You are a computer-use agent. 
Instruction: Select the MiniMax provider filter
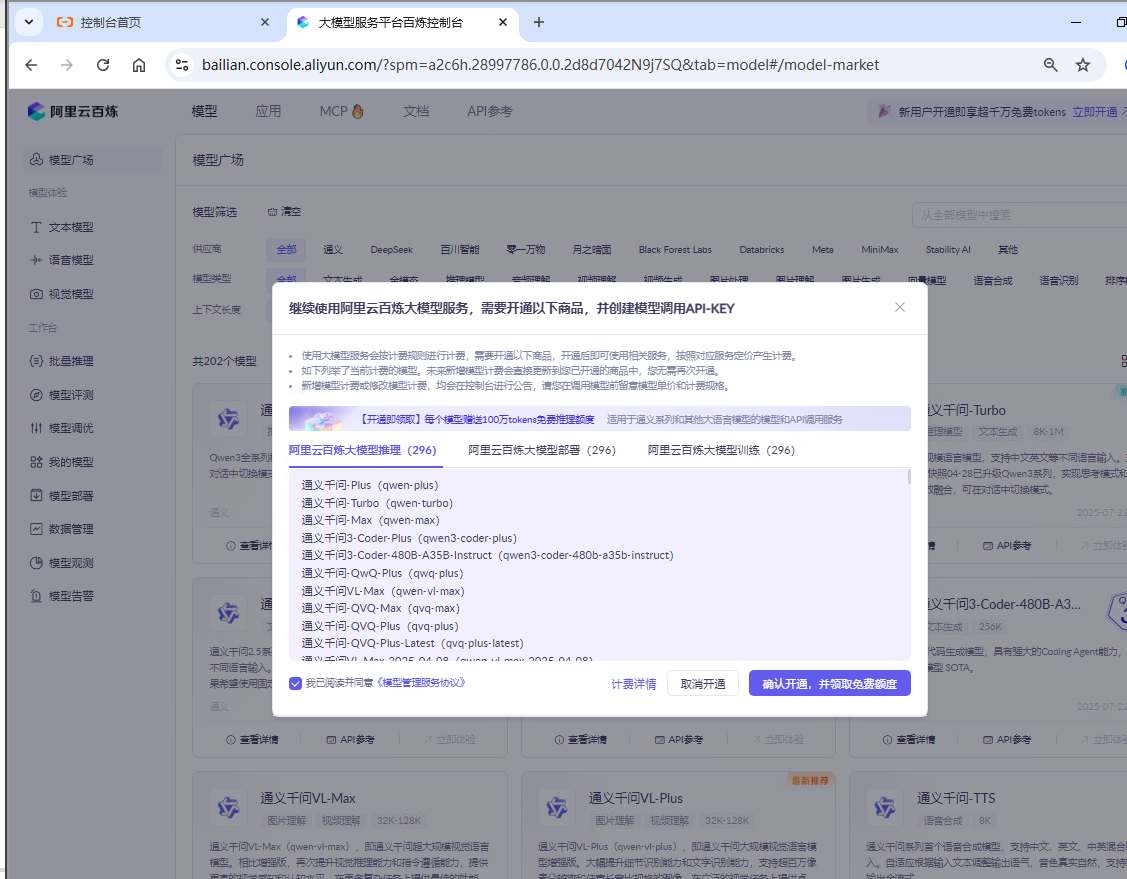tap(880, 249)
